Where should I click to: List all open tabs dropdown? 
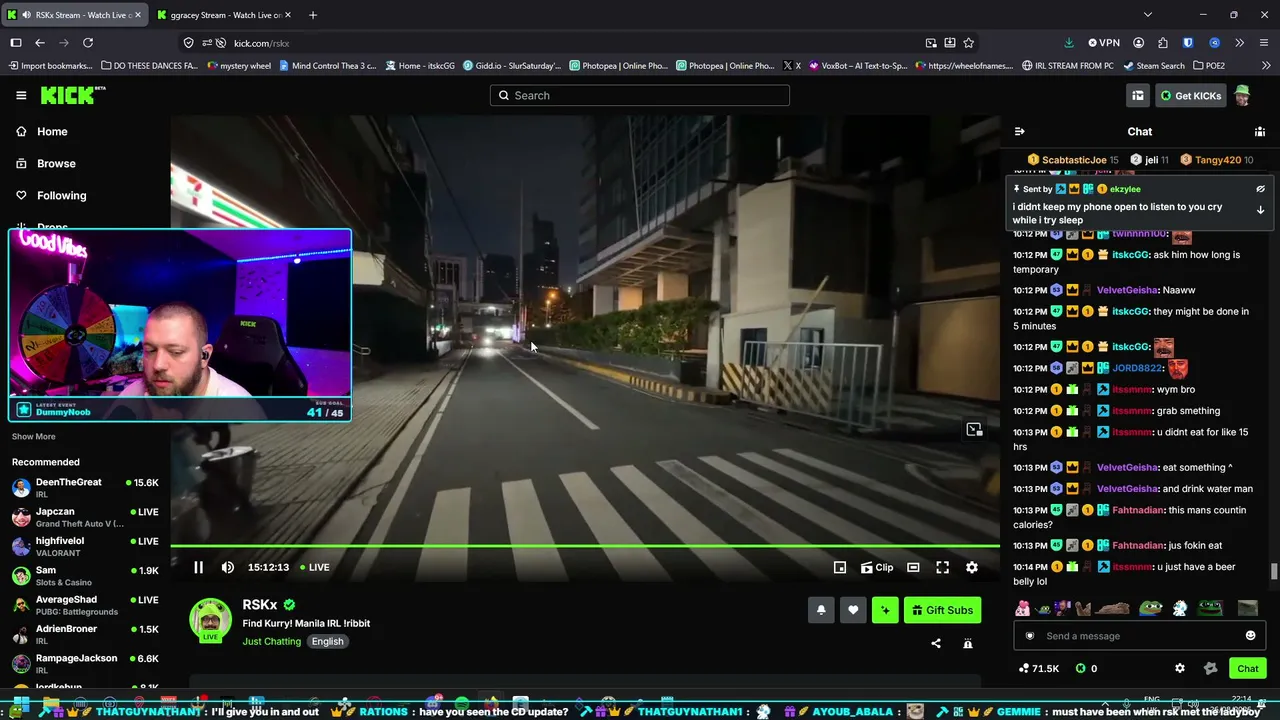[x=1148, y=15]
